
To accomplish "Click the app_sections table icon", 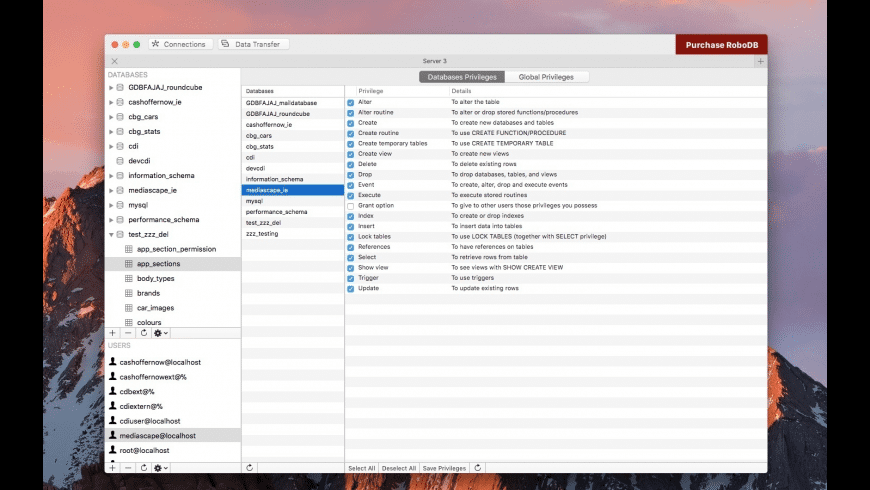I will 128,264.
